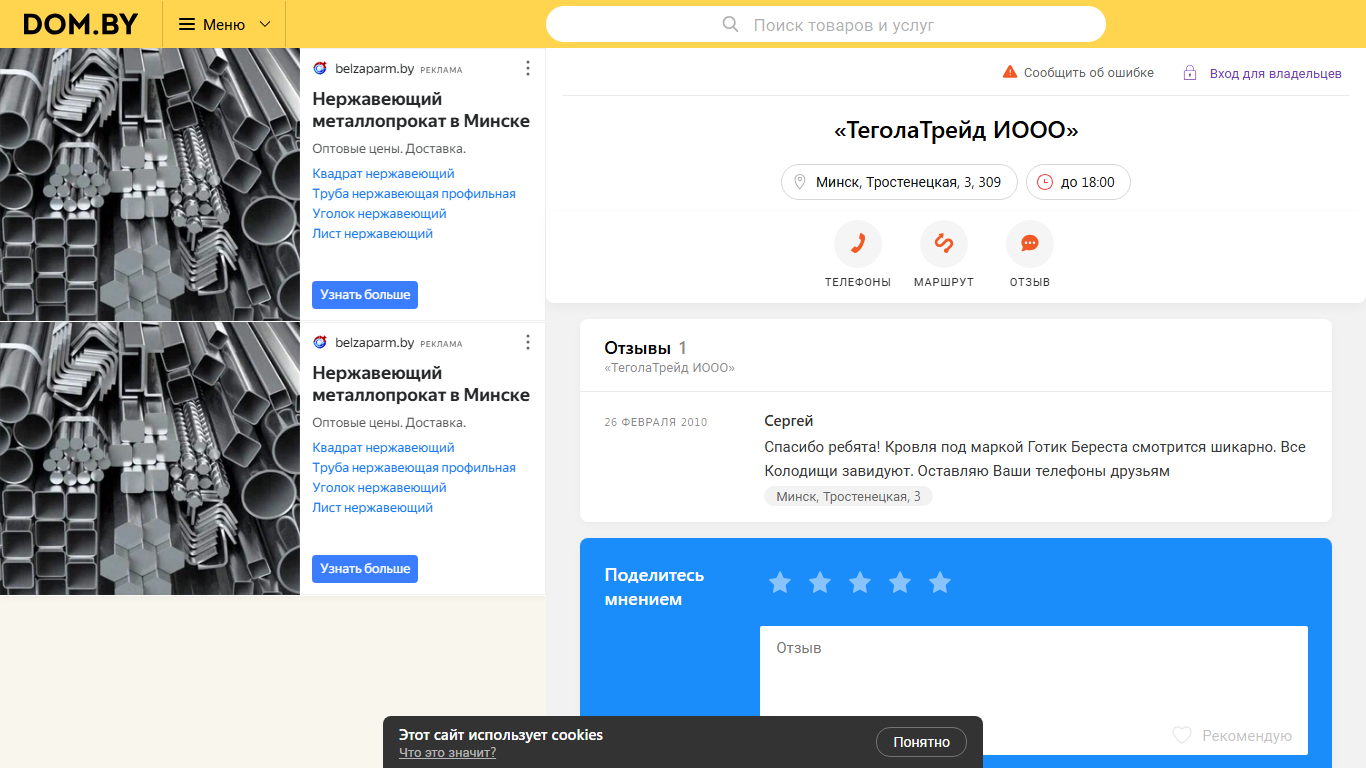Click Лист нержавеющий in second ad
The width and height of the screenshot is (1366, 768).
[372, 508]
